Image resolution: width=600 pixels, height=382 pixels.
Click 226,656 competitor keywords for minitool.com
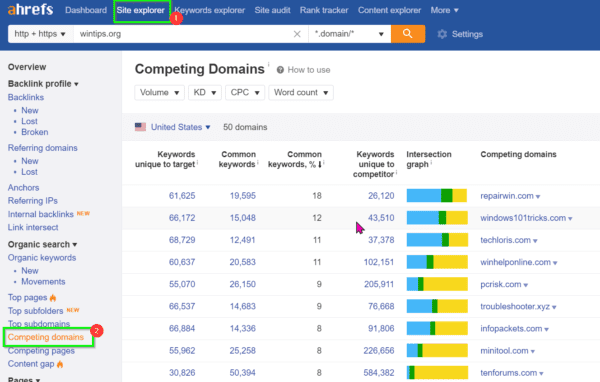[379, 351]
